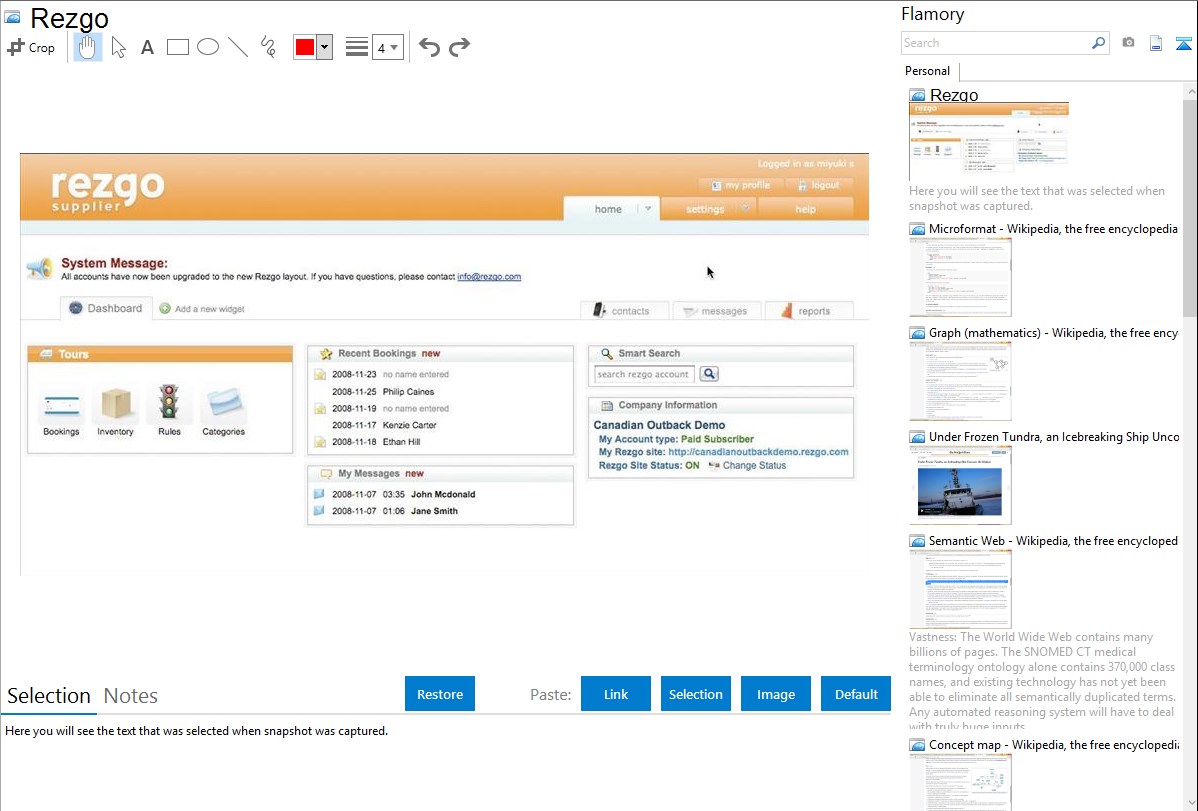Open the messages tab
This screenshot has height=811, width=1198.
coord(717,310)
